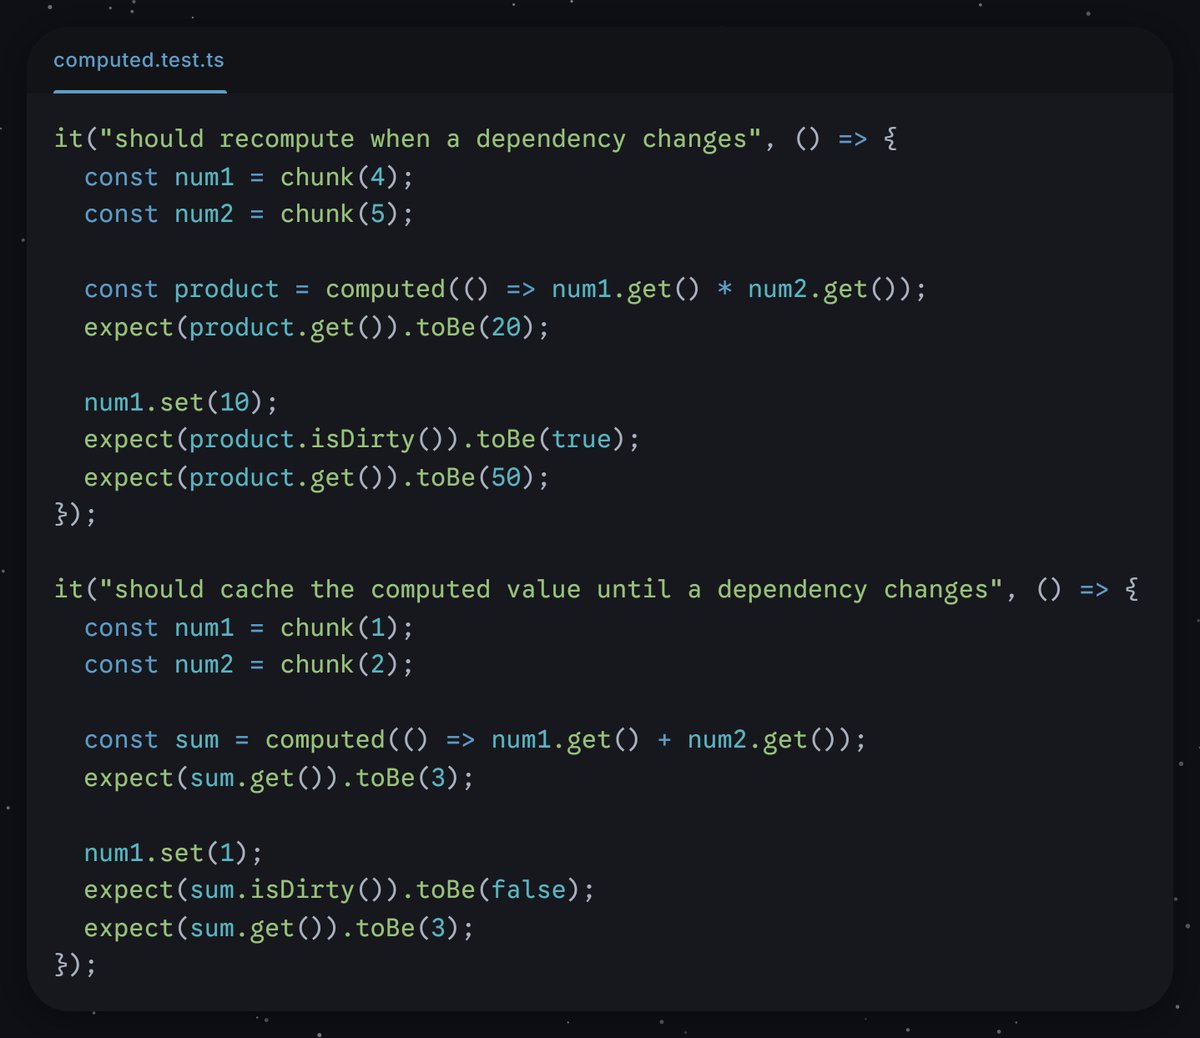Click the "const sum = computed" line

475,740
